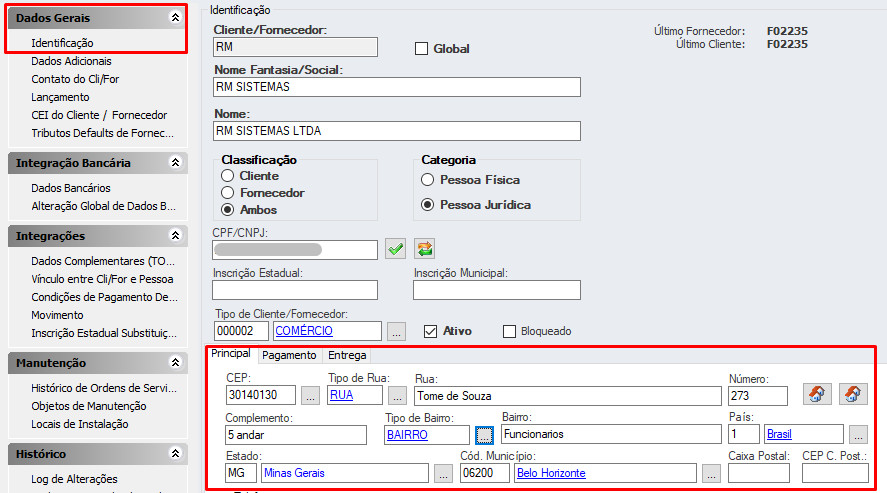Open lookup for Tipo de Cliente/Fornecedor
This screenshot has height=493, width=887.
pos(396,332)
